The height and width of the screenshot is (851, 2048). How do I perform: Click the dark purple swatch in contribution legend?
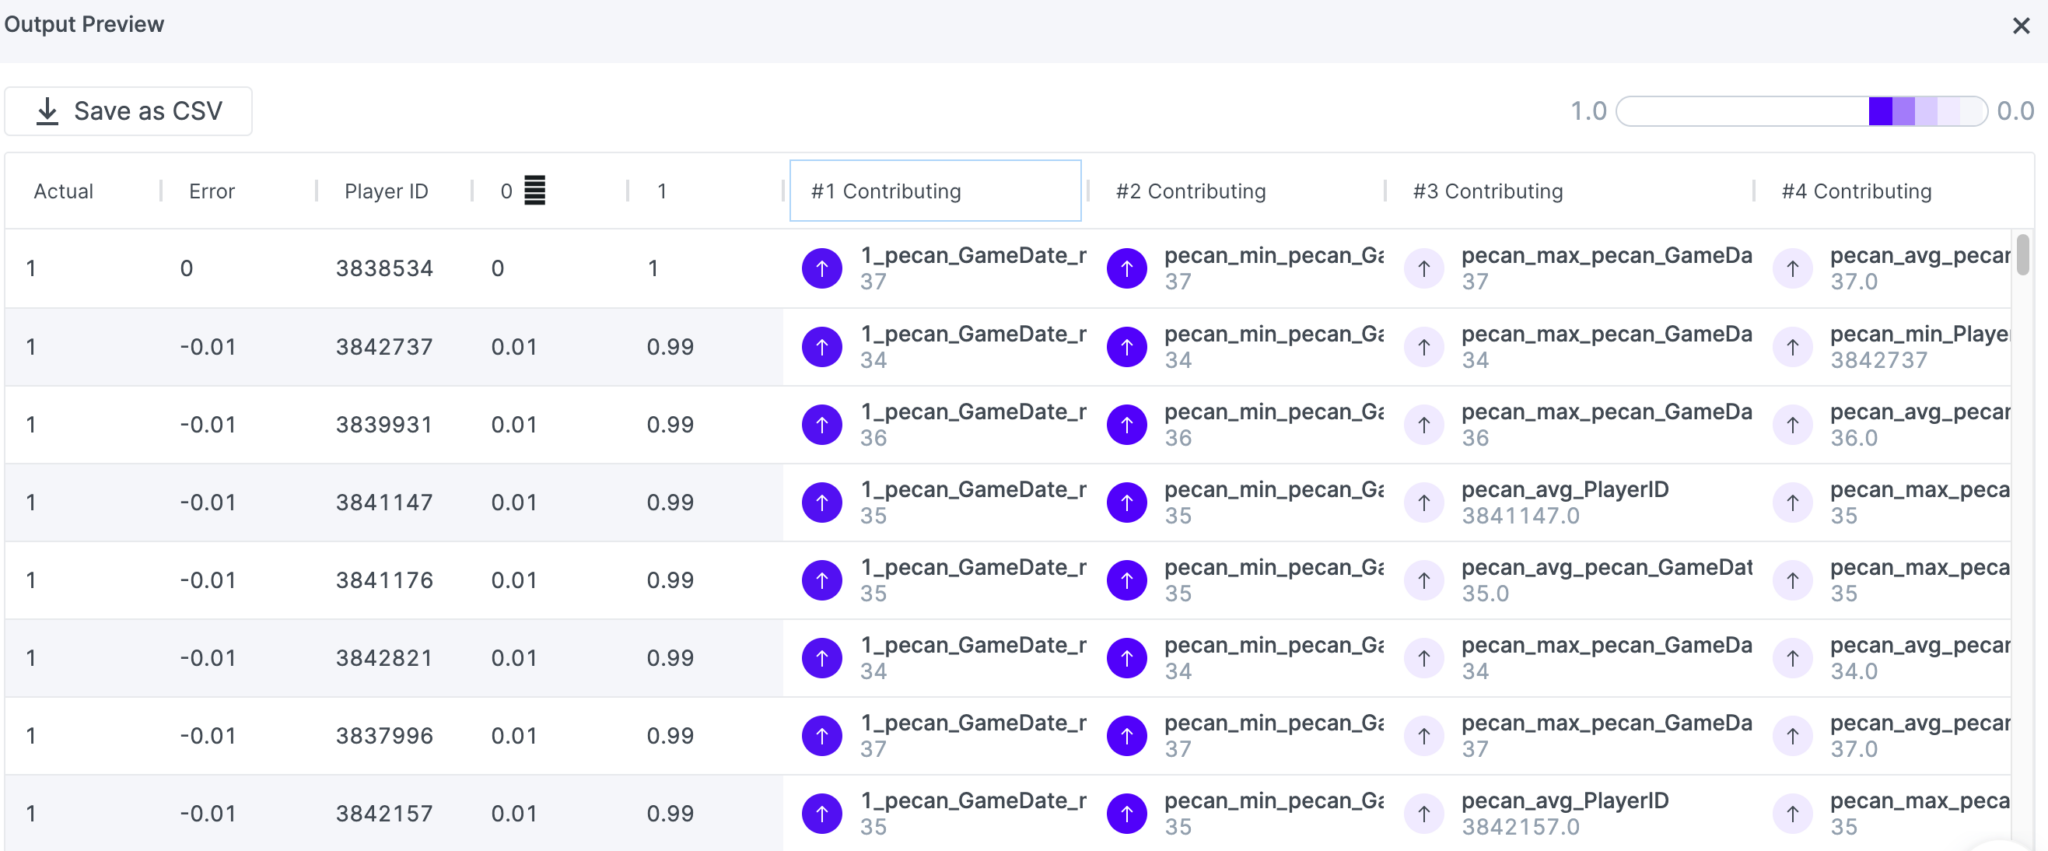click(x=1880, y=111)
